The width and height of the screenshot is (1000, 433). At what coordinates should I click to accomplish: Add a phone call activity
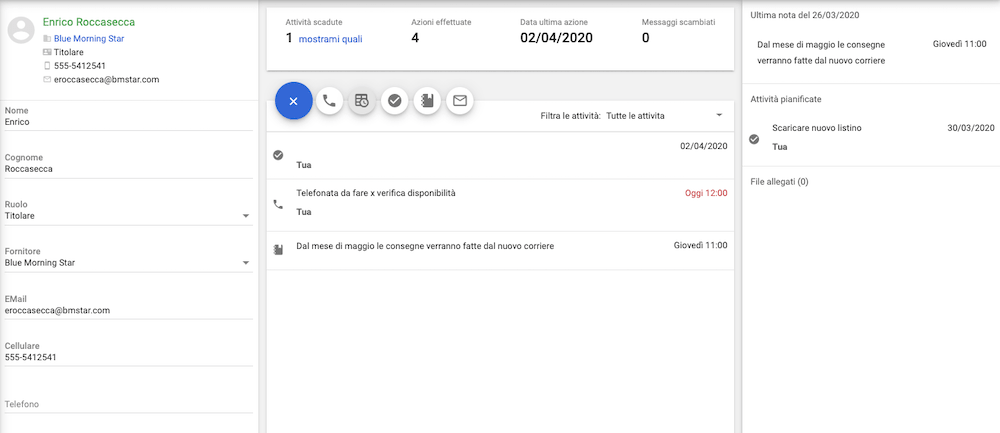(329, 101)
